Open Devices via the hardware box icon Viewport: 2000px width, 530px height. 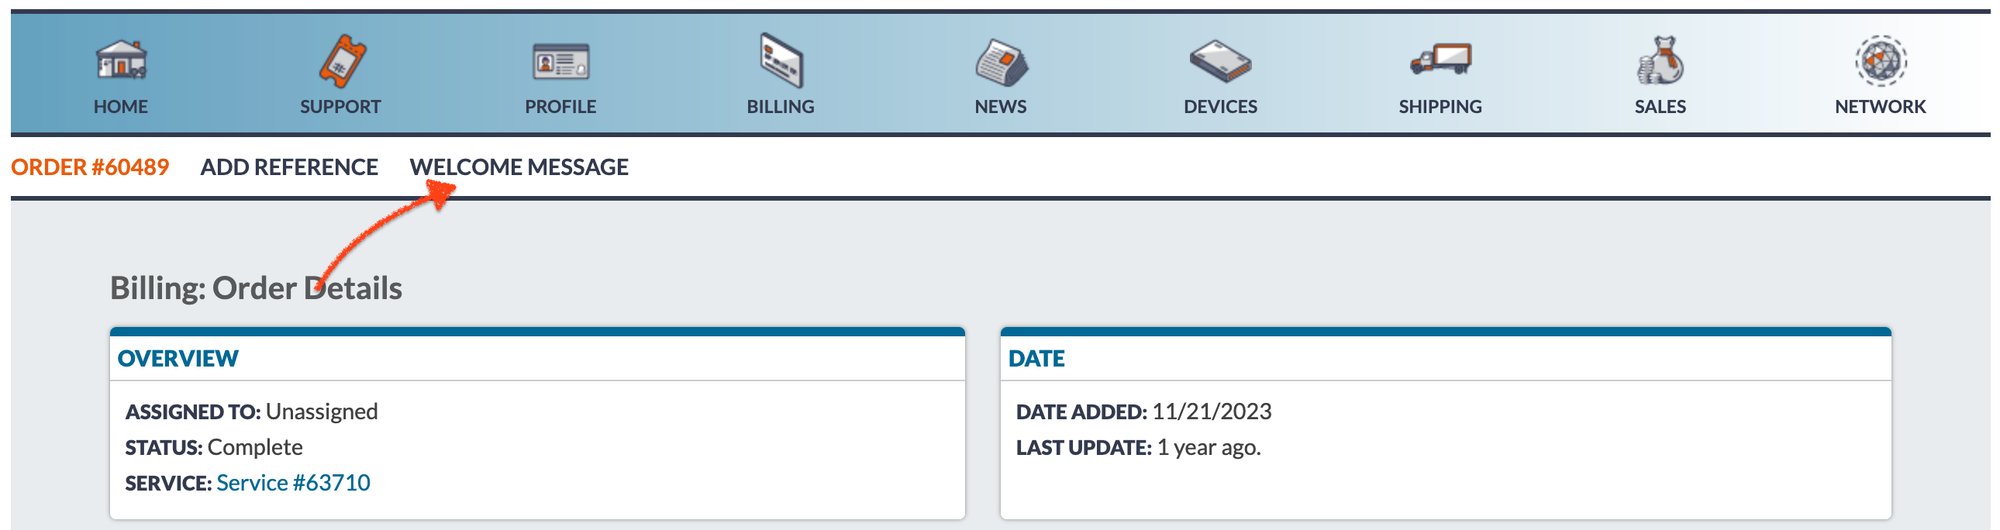pos(1220,62)
